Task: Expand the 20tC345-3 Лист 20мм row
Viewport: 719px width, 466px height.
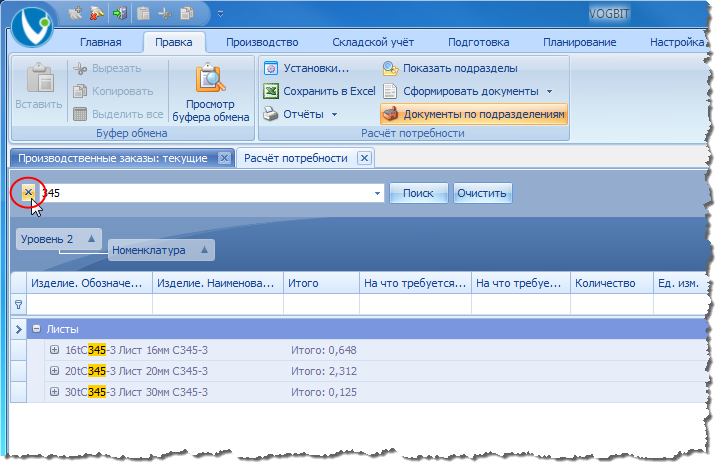Action: coord(54,371)
